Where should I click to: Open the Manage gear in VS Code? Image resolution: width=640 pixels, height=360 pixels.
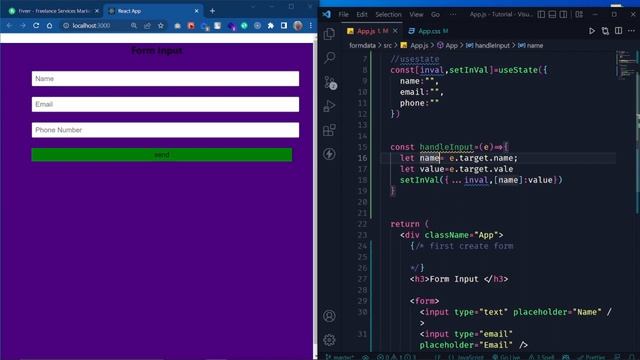point(329,340)
